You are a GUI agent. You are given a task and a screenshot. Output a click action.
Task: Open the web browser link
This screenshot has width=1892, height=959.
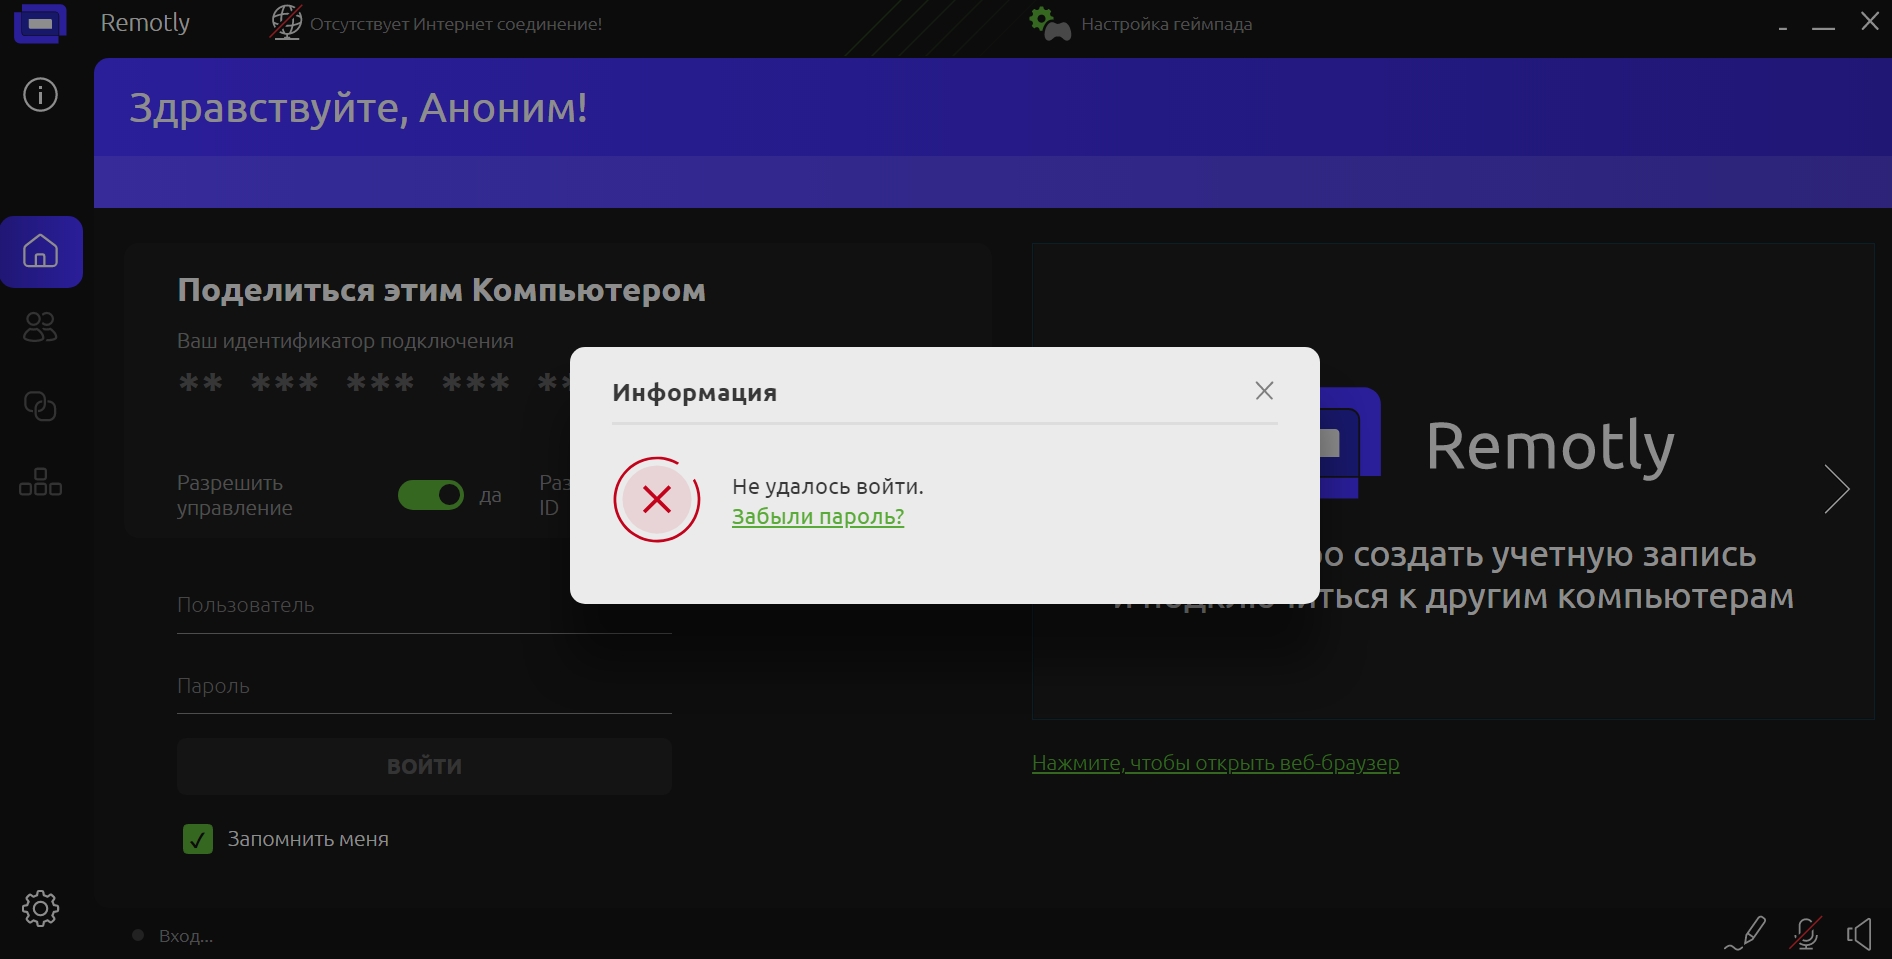1215,763
